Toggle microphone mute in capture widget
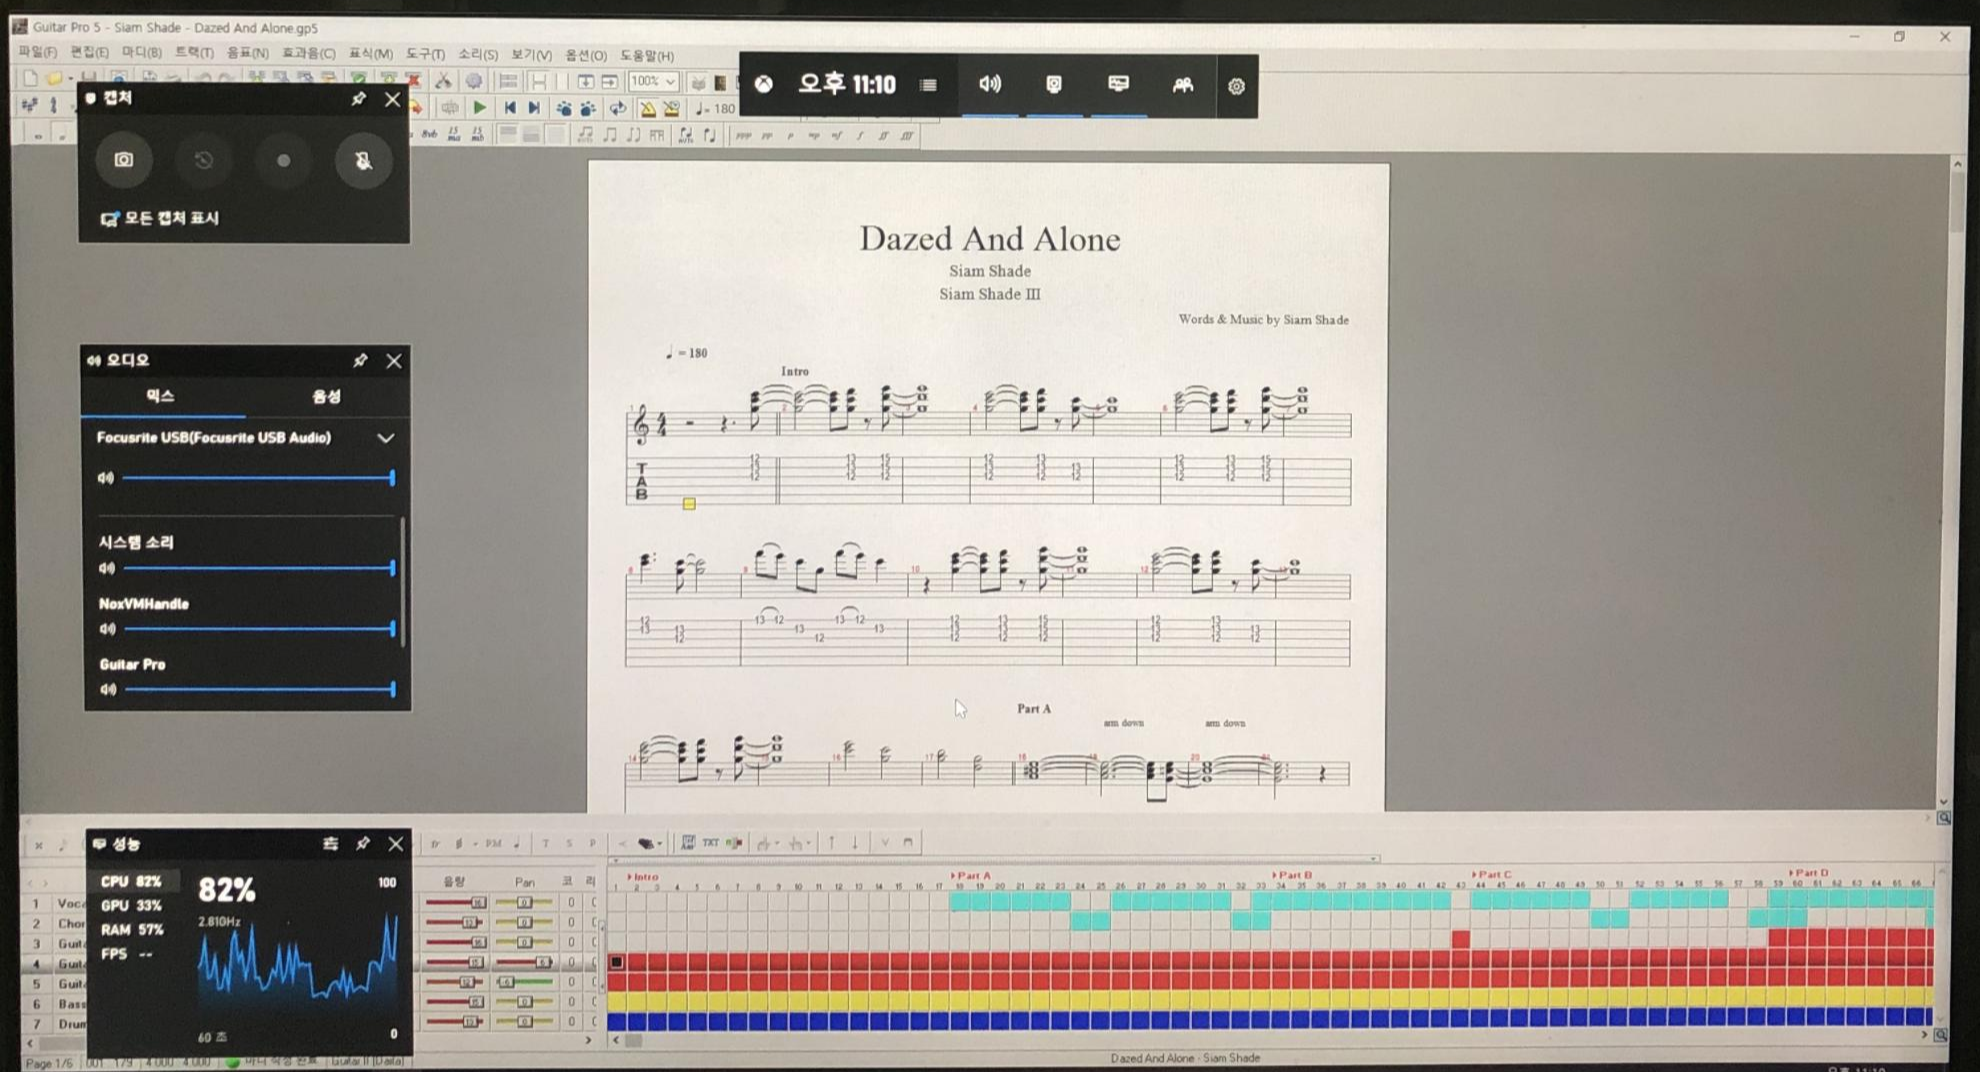This screenshot has width=1980, height=1072. coord(363,160)
